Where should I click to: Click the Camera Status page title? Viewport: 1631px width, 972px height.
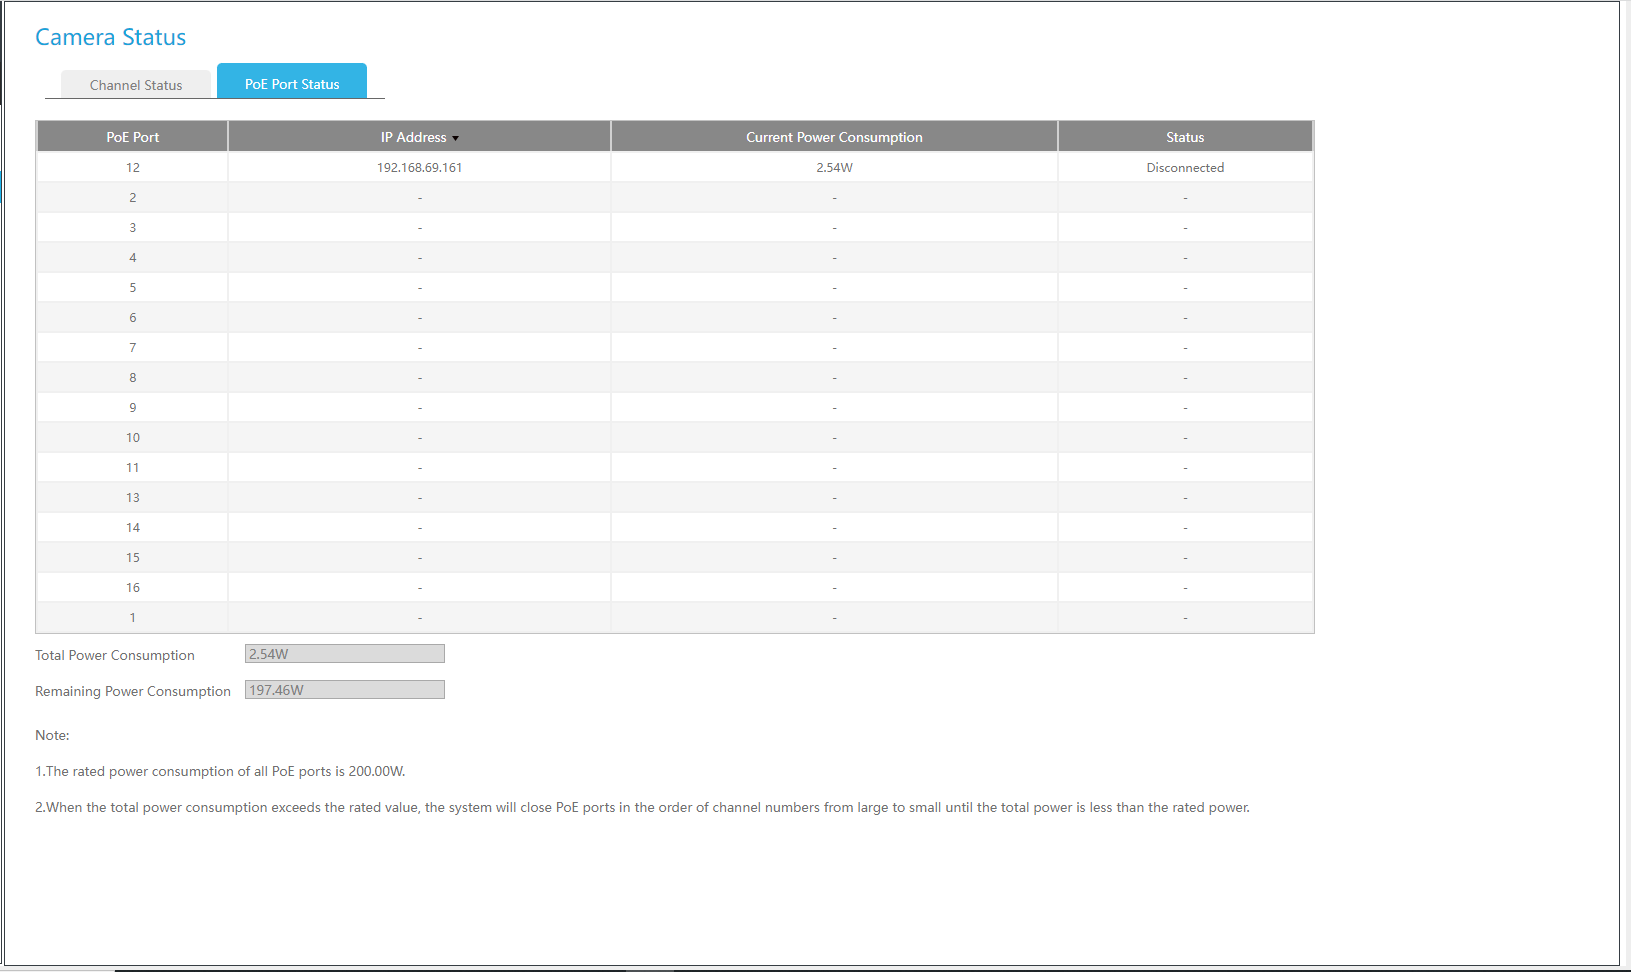(111, 37)
